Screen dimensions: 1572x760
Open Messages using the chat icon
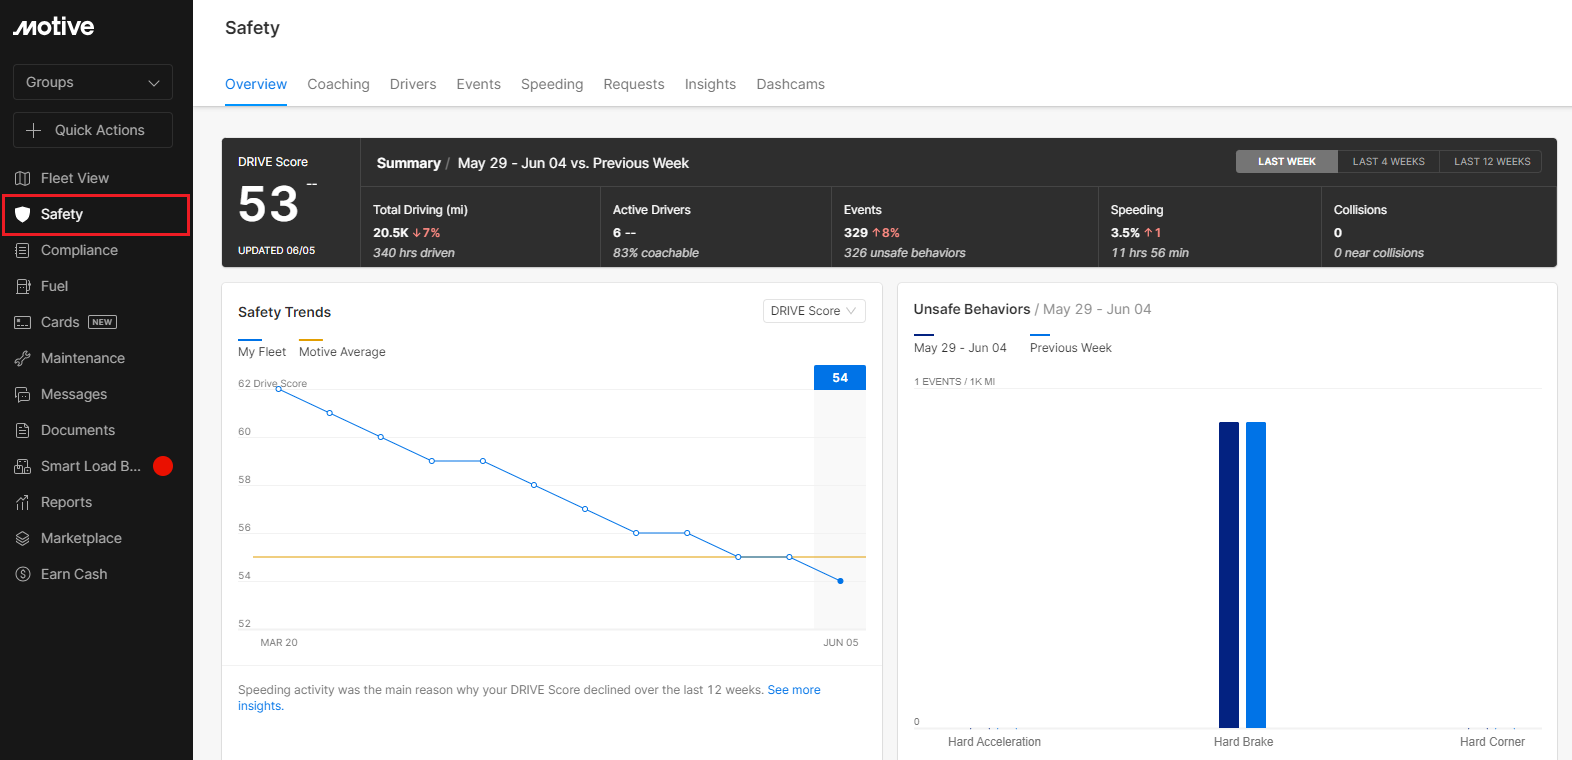tap(22, 394)
